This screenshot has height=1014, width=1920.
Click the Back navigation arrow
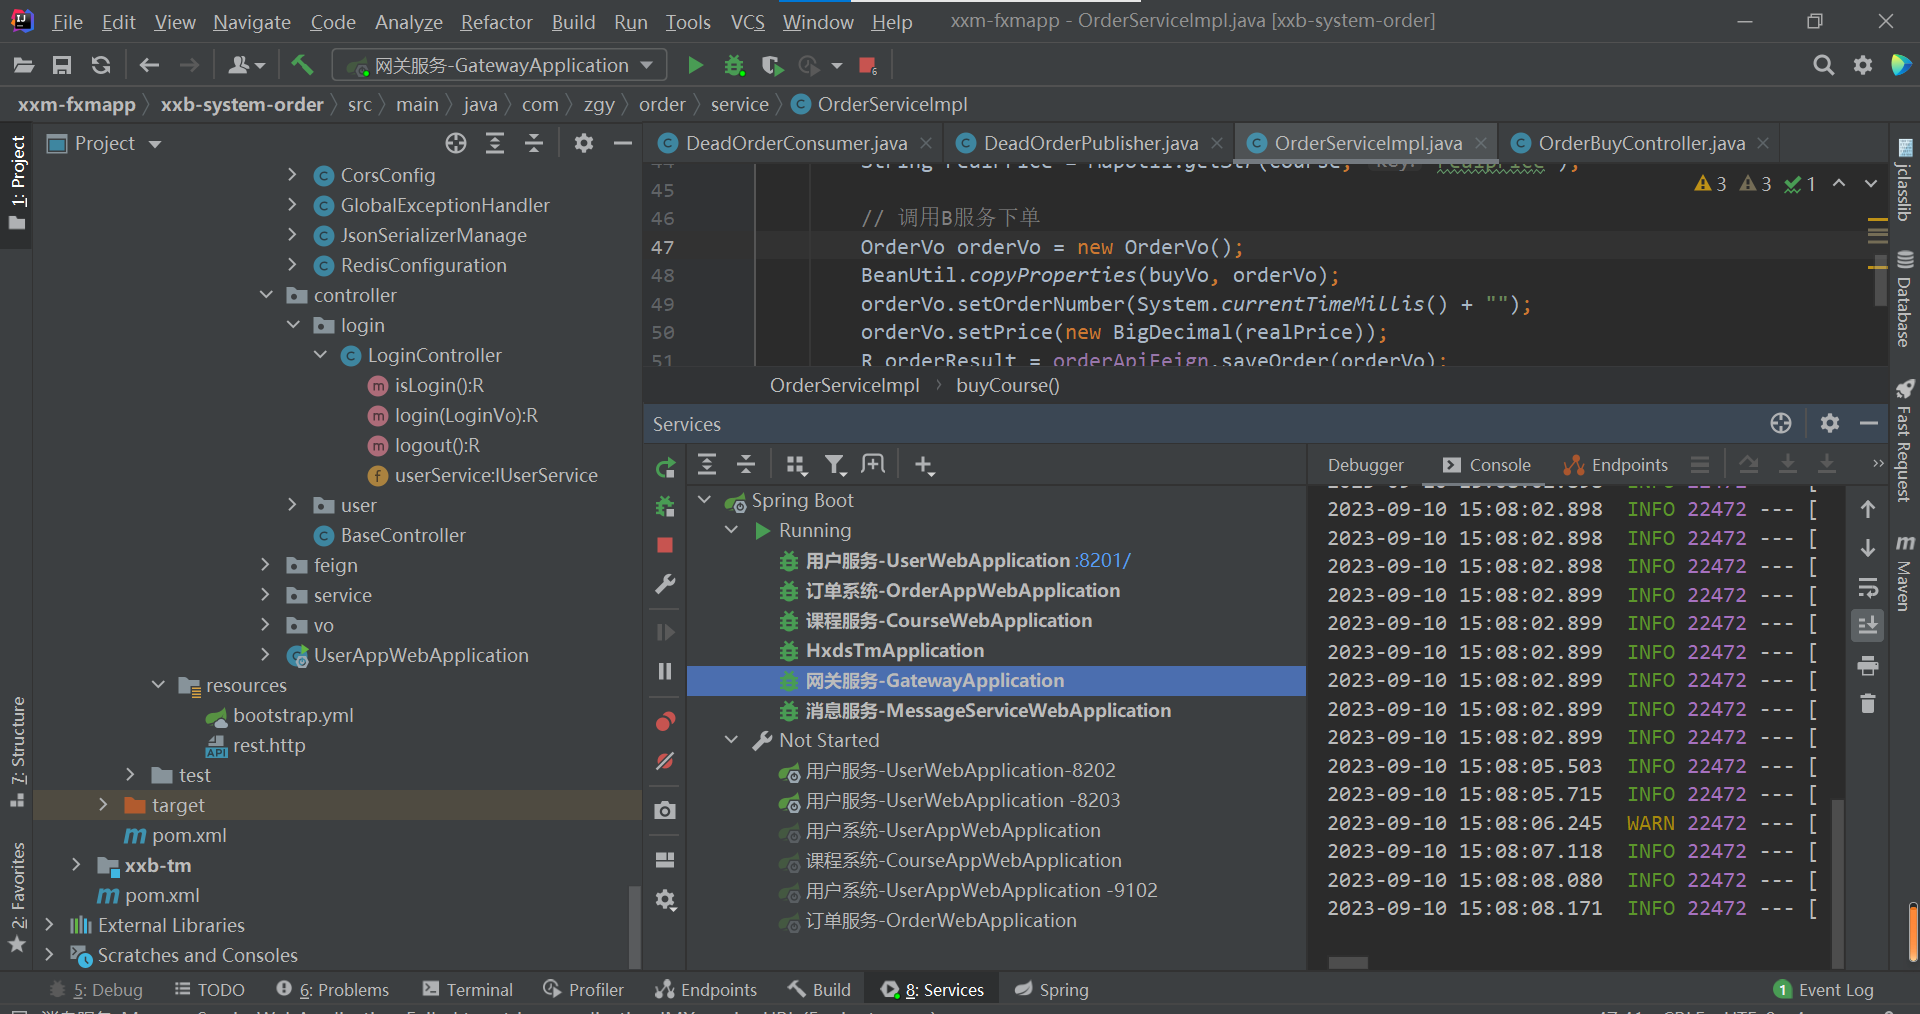pos(150,65)
